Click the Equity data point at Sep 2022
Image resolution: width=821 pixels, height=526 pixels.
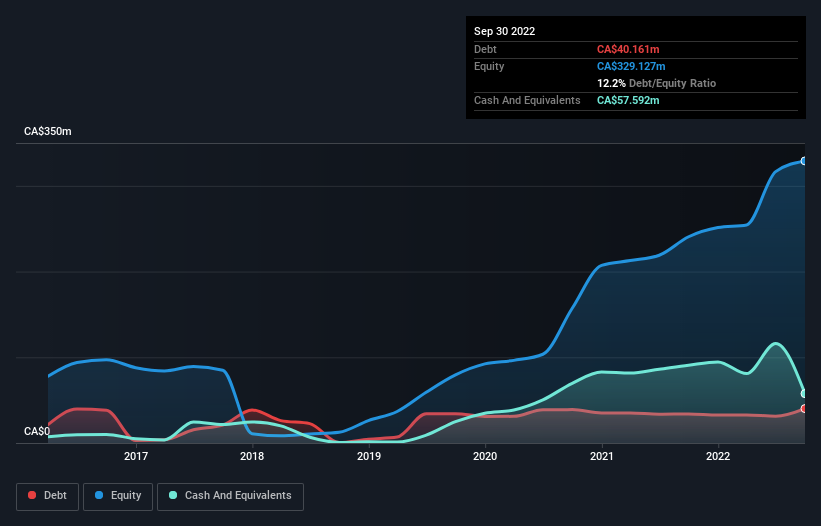[x=804, y=161]
